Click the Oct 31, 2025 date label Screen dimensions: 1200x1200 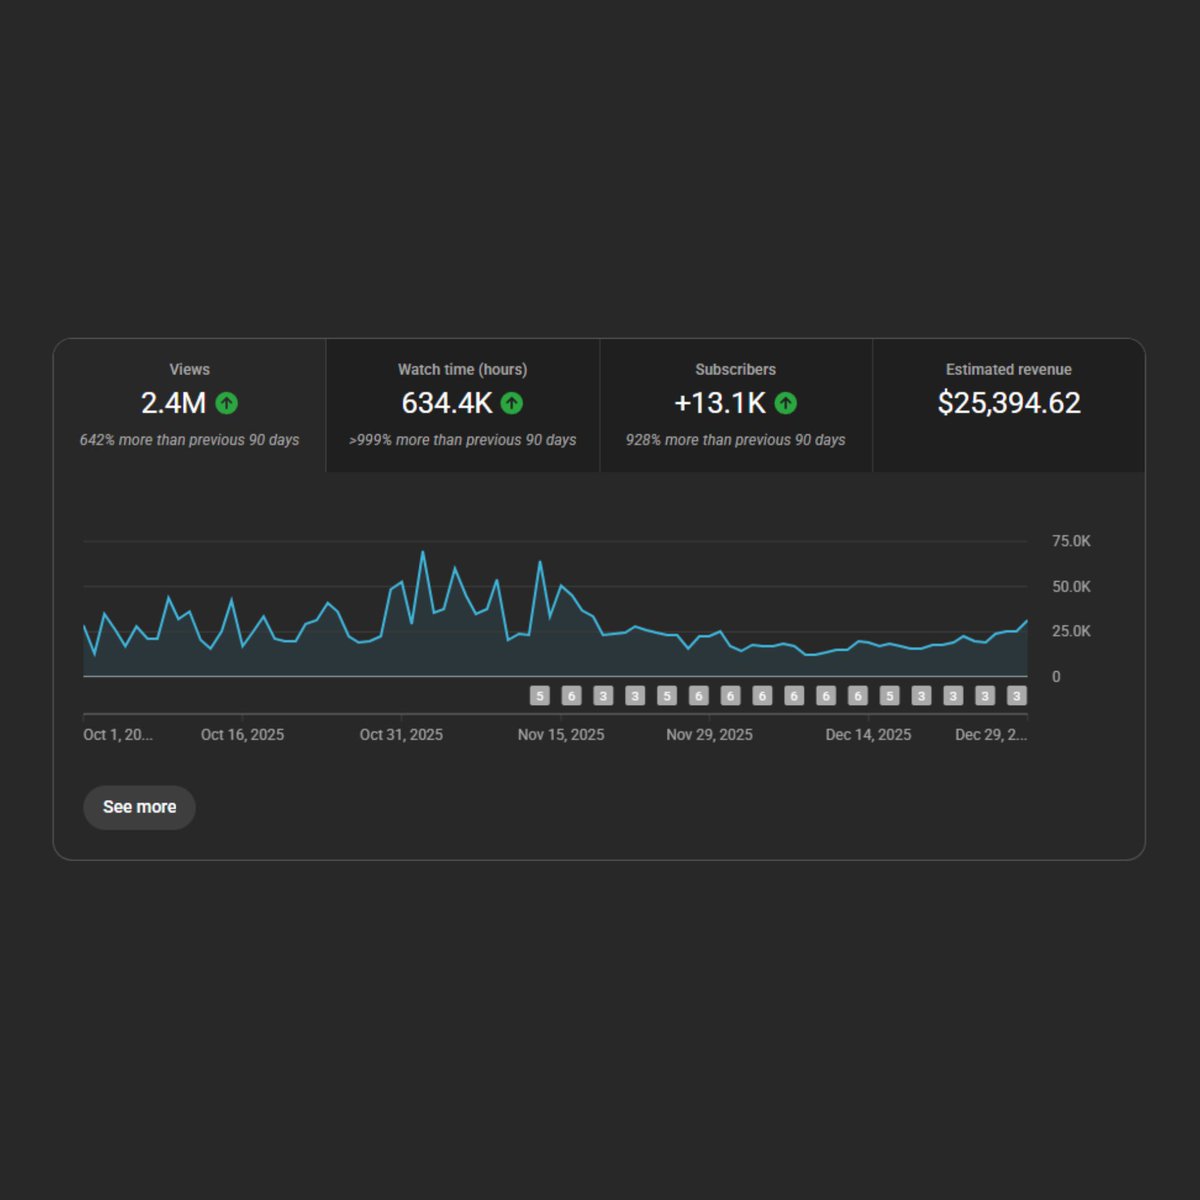(401, 735)
